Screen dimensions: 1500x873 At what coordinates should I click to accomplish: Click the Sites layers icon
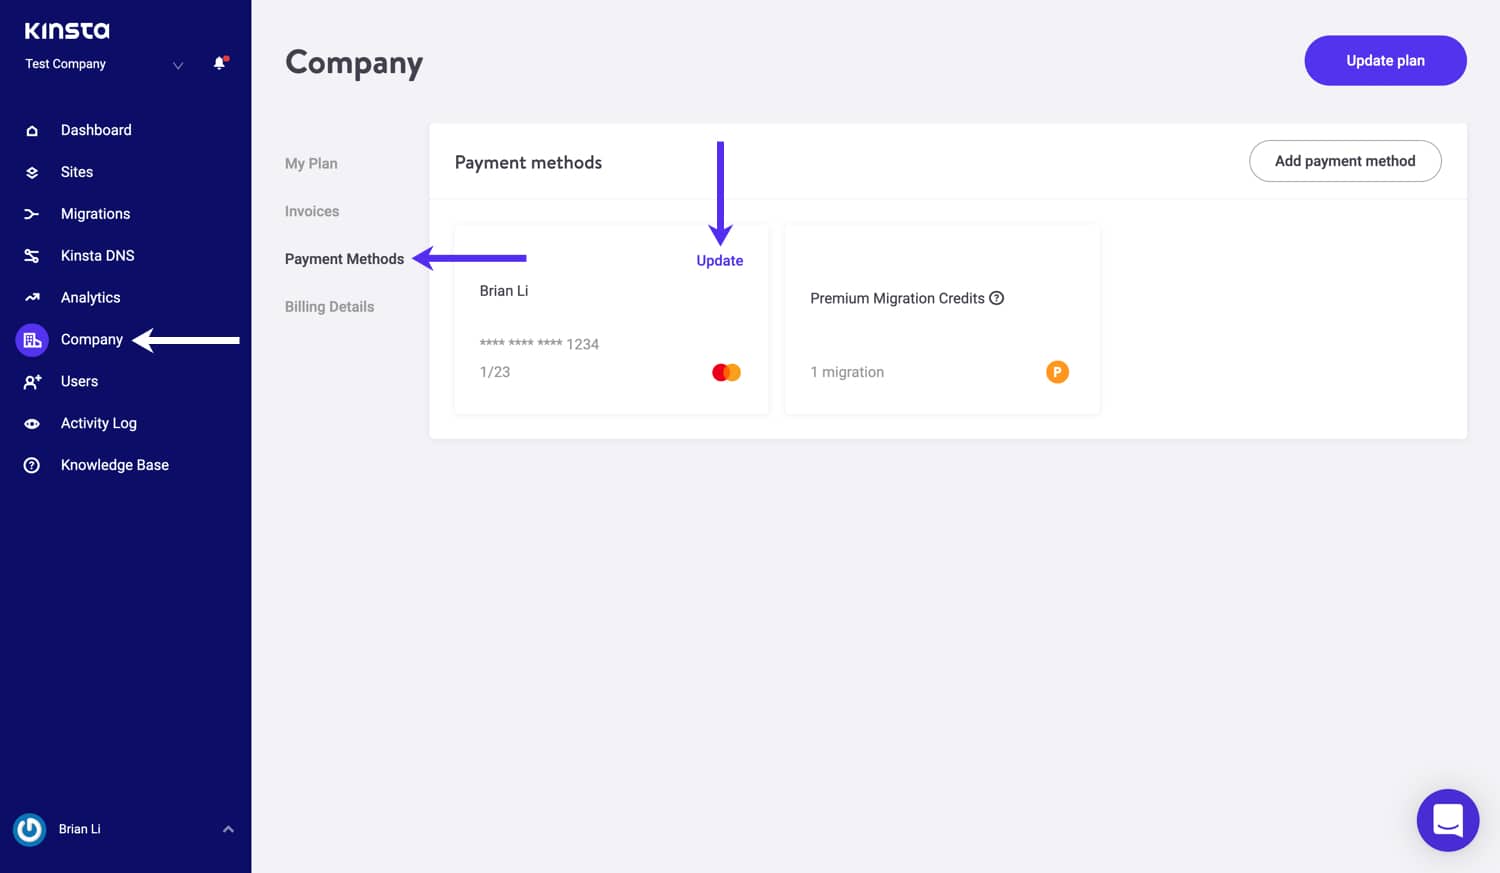(x=32, y=173)
